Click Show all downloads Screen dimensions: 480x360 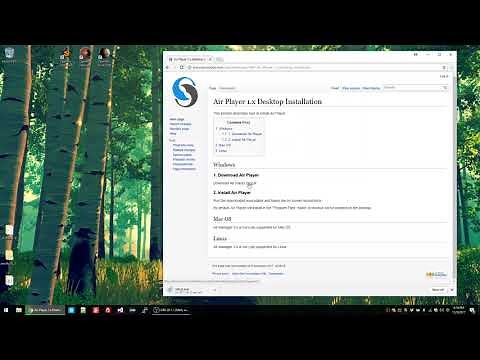(x=438, y=290)
